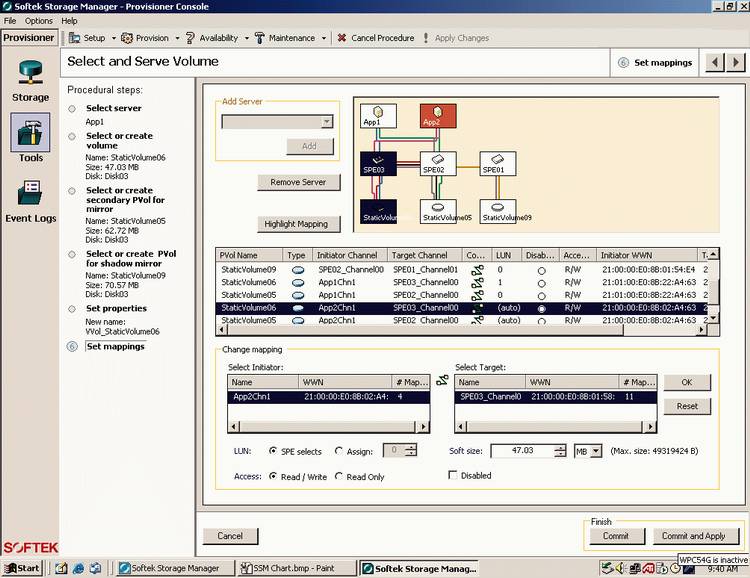The width and height of the screenshot is (750, 578).
Task: Click Select Initiator list horizontal scrollbar
Action: pos(328,426)
